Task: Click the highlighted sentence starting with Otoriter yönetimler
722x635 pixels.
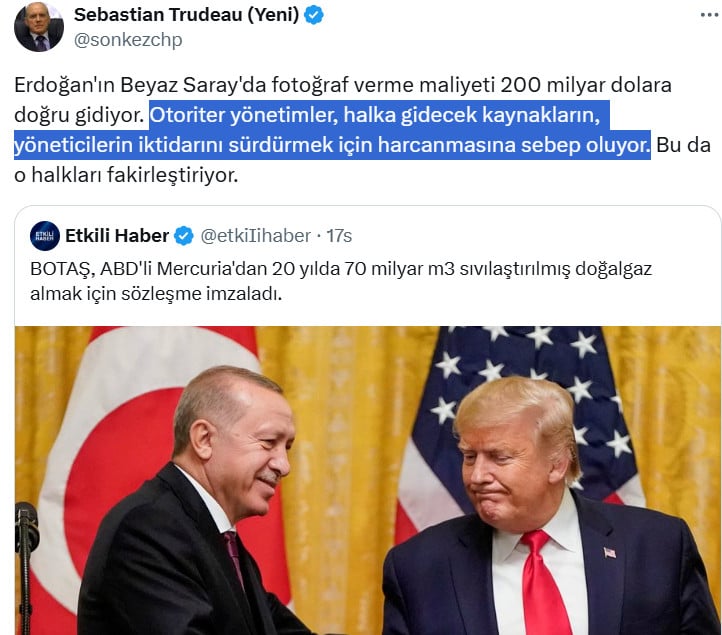Action: coord(332,130)
